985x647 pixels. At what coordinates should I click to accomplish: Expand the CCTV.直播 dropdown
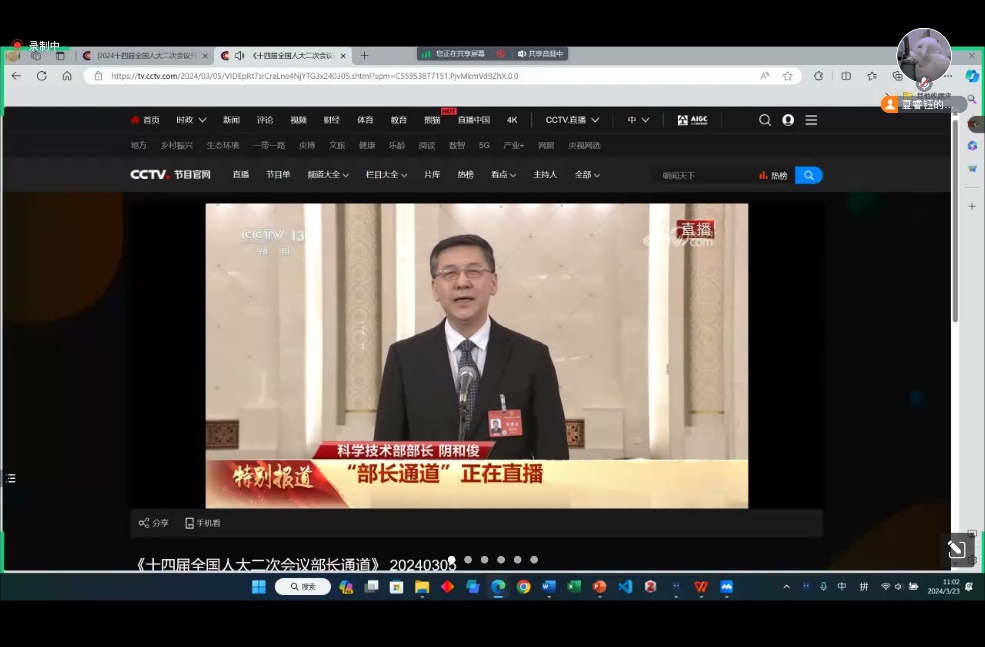click(572, 120)
